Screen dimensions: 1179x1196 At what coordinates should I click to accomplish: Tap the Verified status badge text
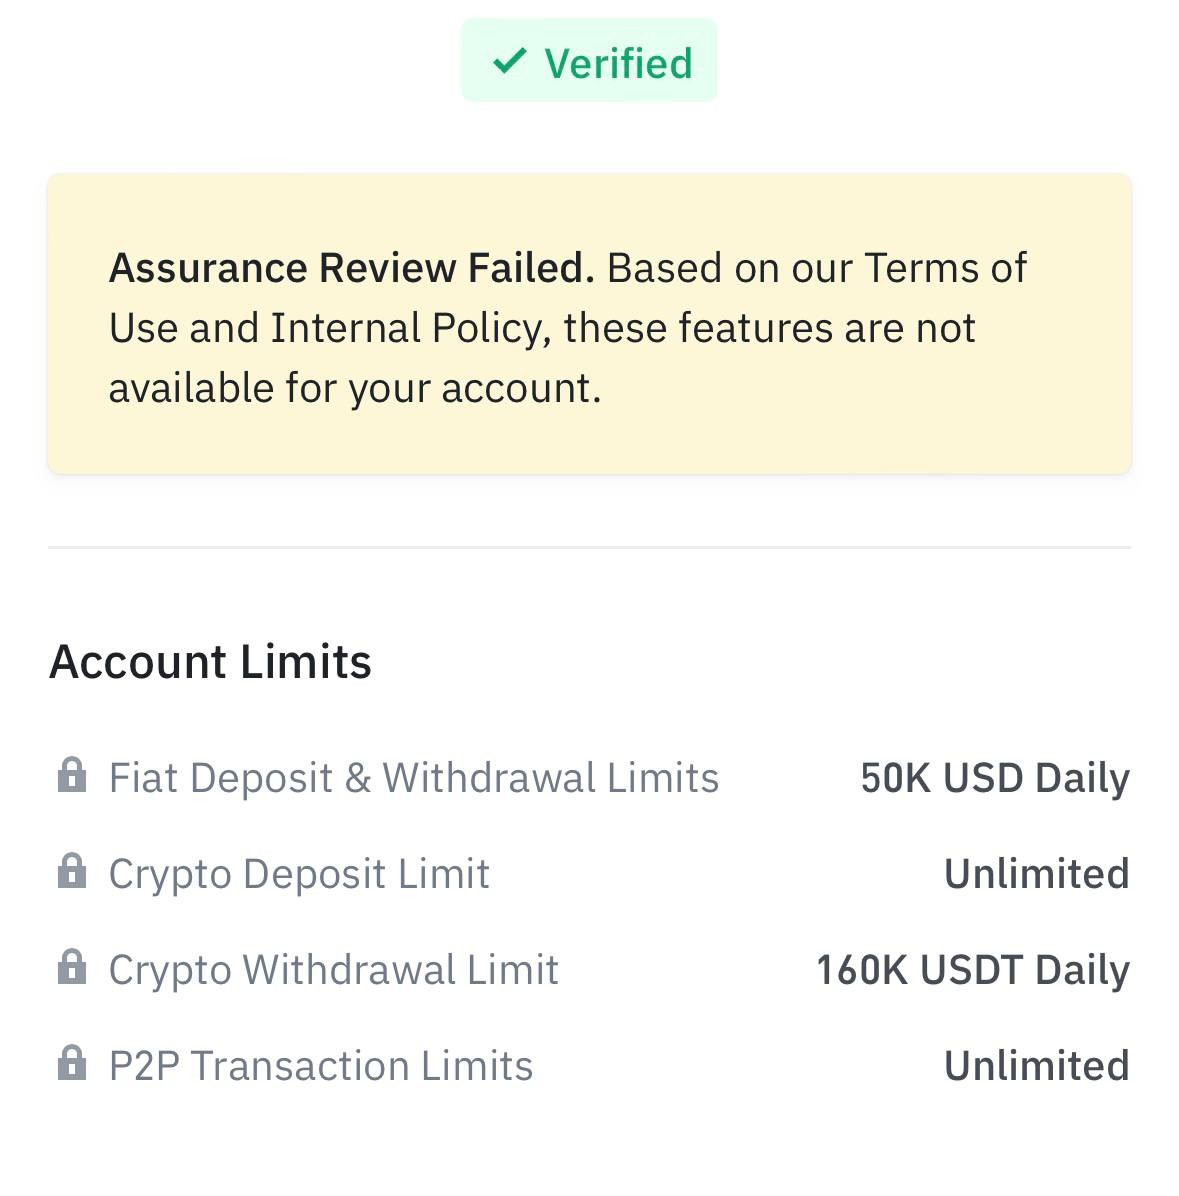[x=618, y=63]
